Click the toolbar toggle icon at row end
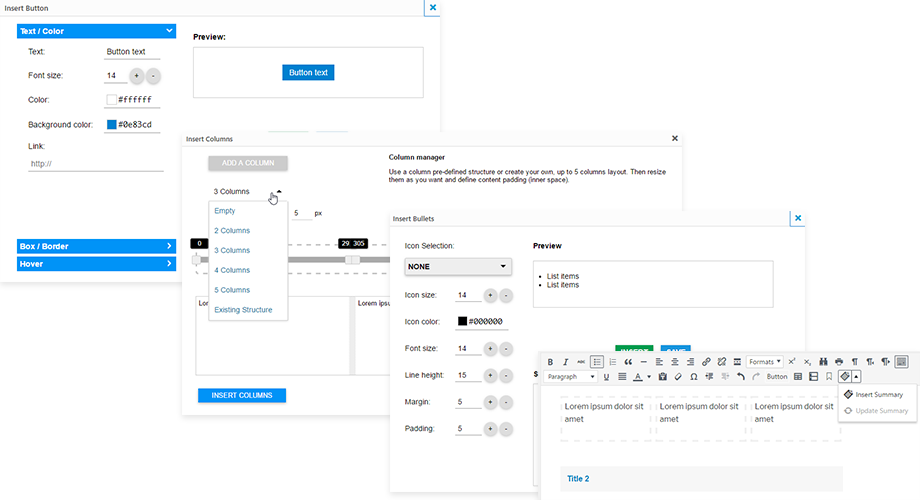The image size is (920, 500). click(x=902, y=362)
